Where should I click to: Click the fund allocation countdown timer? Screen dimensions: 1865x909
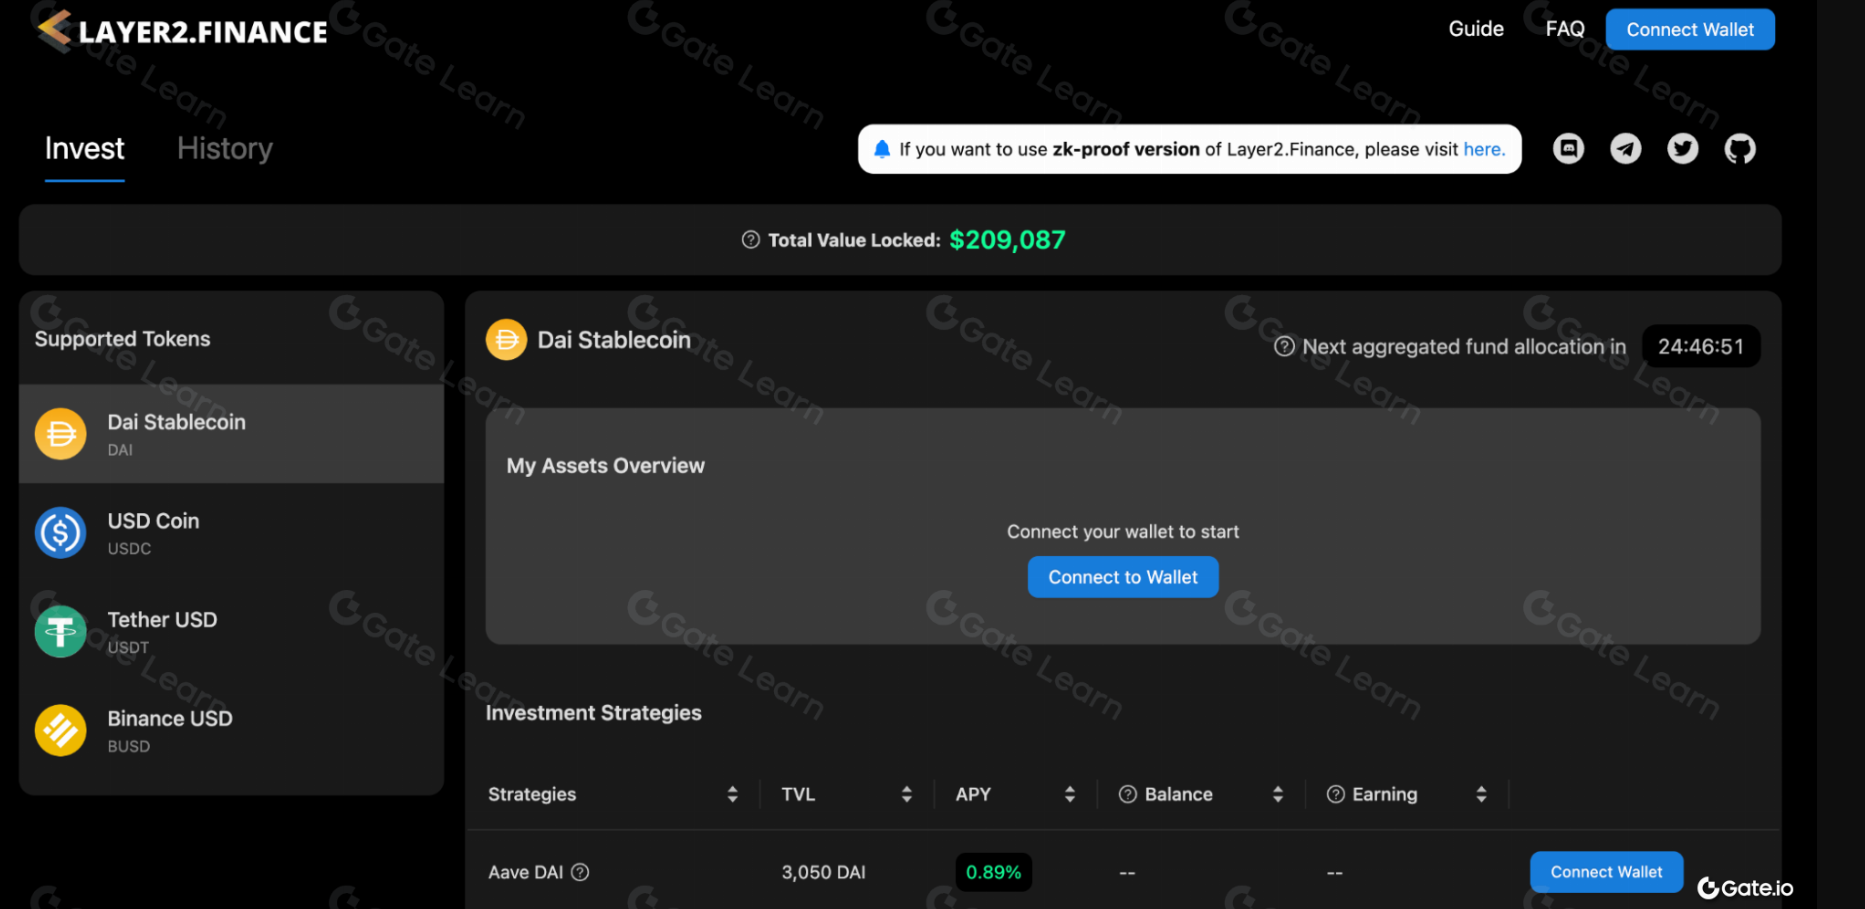[1700, 346]
